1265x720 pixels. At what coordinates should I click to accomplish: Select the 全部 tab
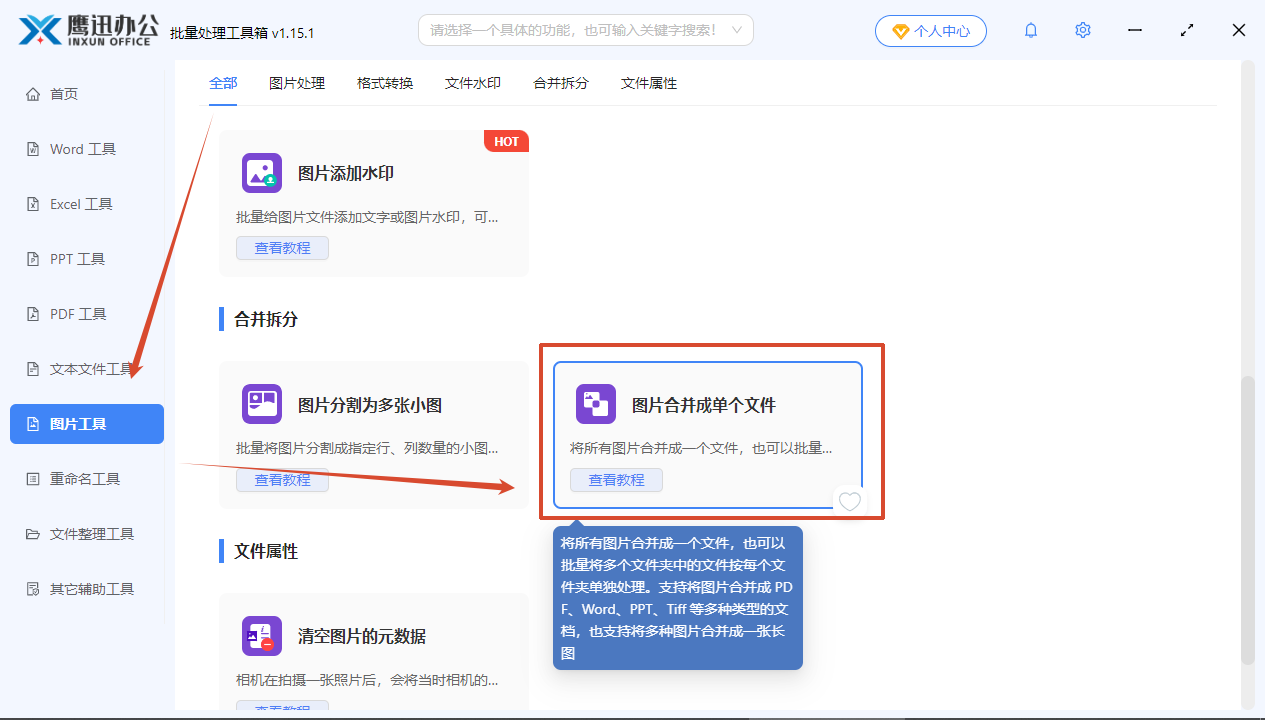coord(223,83)
